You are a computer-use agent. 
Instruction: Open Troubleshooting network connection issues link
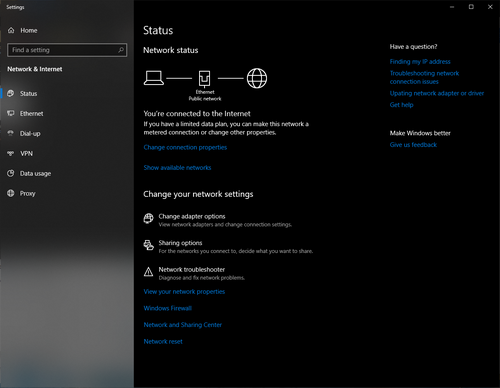[424, 77]
